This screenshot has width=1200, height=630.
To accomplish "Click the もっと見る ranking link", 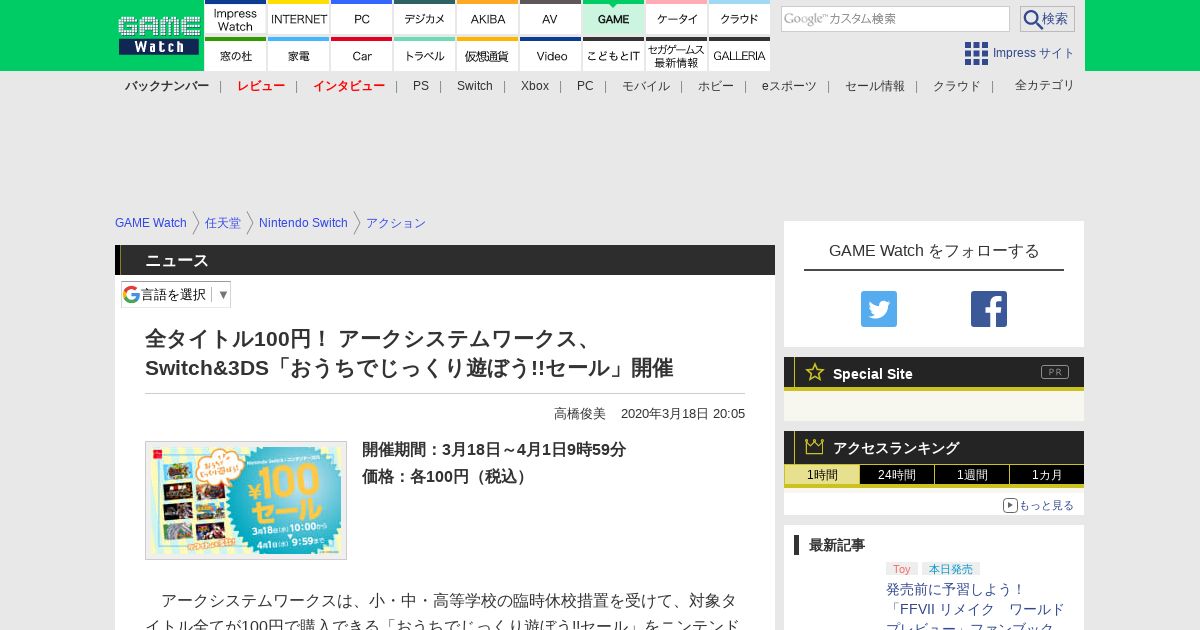I will click(1046, 505).
